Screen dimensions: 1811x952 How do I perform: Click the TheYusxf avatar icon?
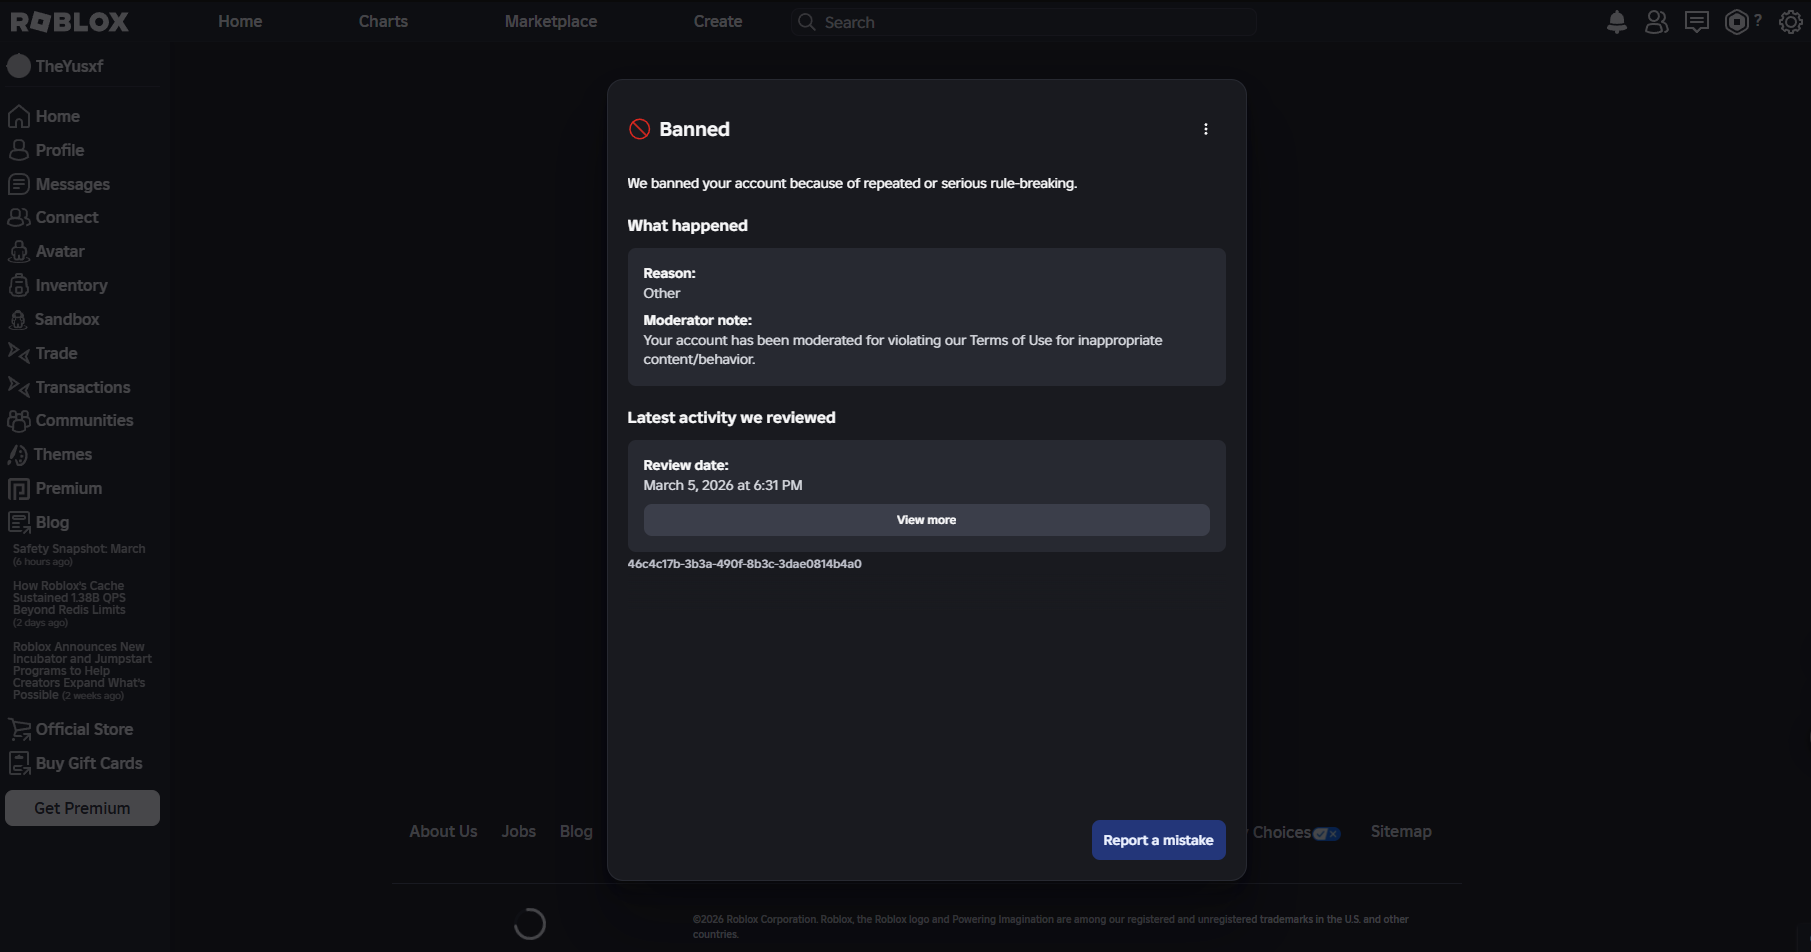(19, 66)
